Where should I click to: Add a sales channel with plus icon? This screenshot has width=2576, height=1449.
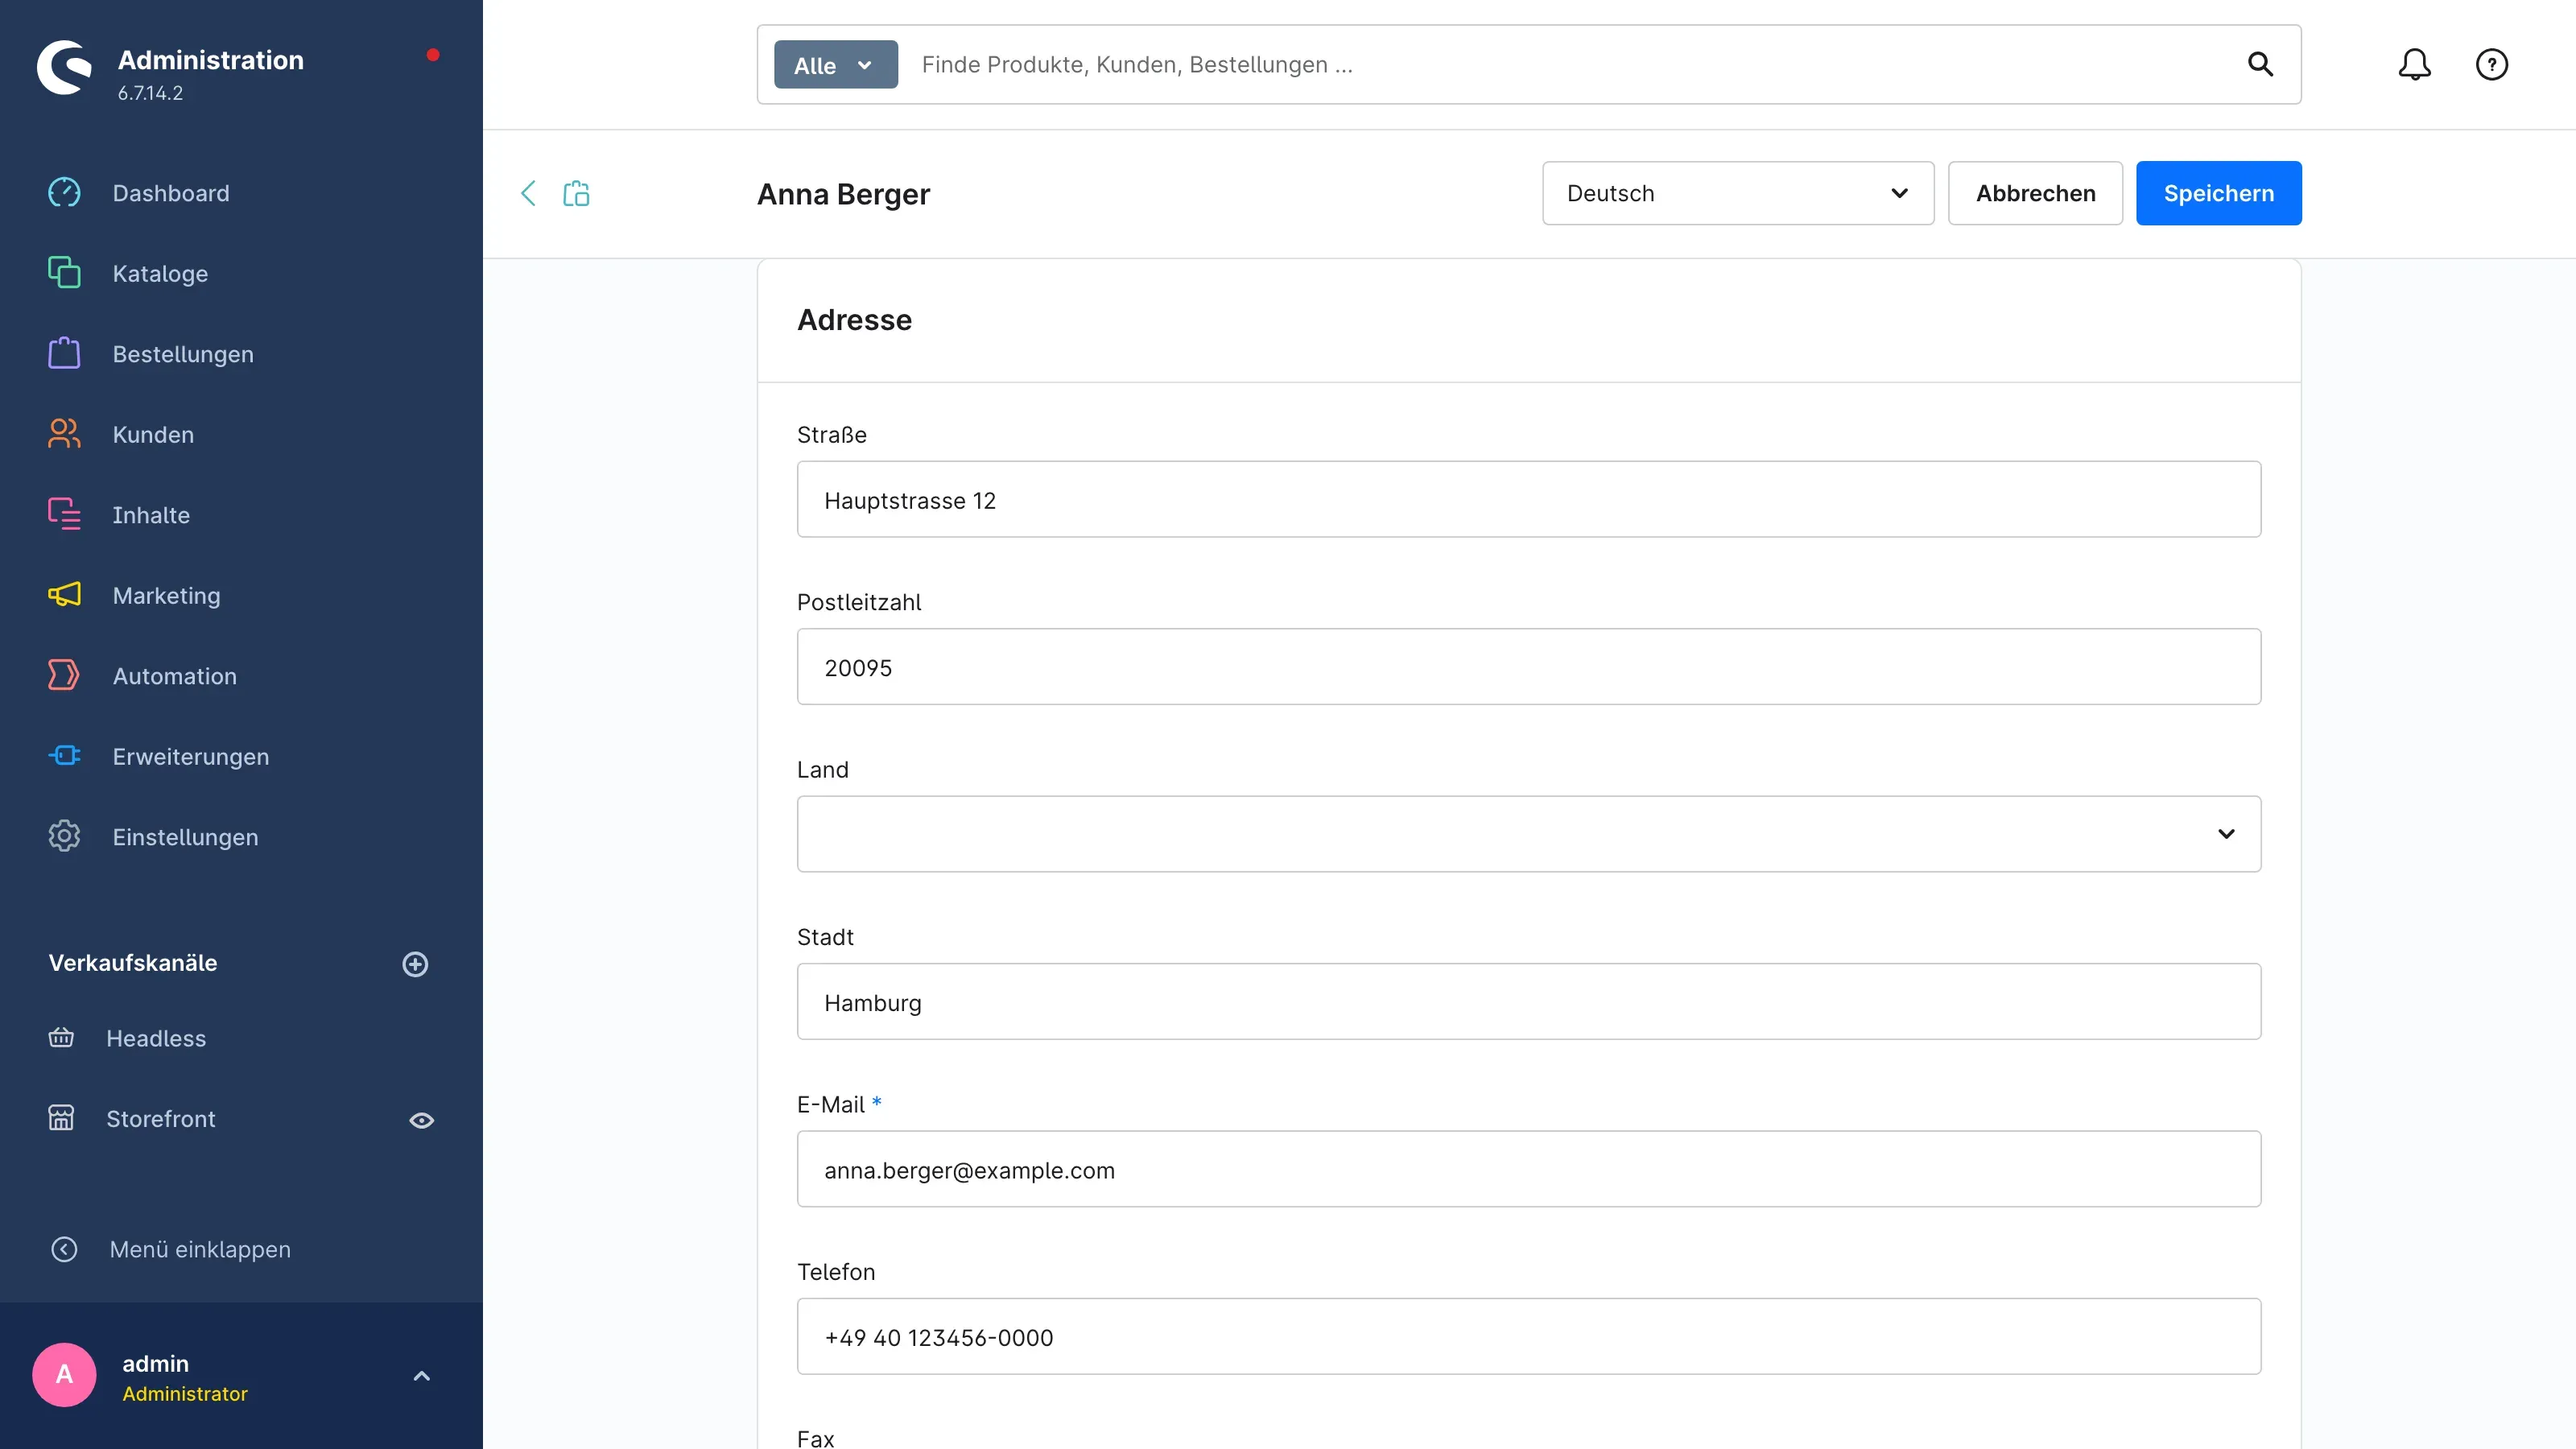coord(415,963)
